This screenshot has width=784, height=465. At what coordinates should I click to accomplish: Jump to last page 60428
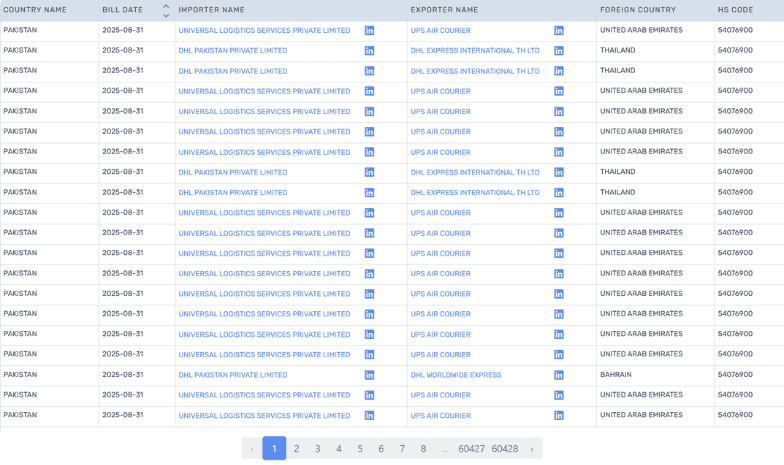[x=505, y=449]
